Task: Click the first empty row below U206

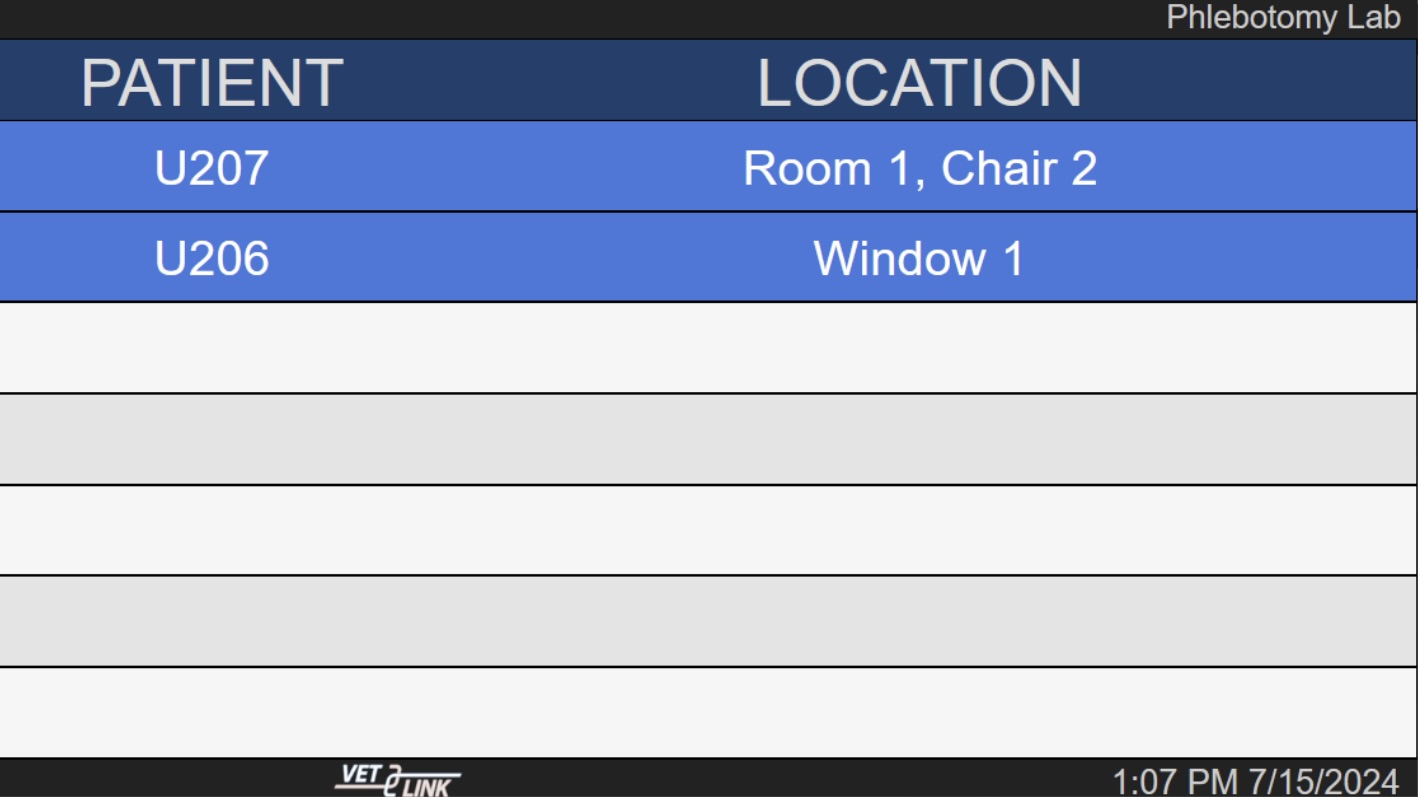Action: 708,347
